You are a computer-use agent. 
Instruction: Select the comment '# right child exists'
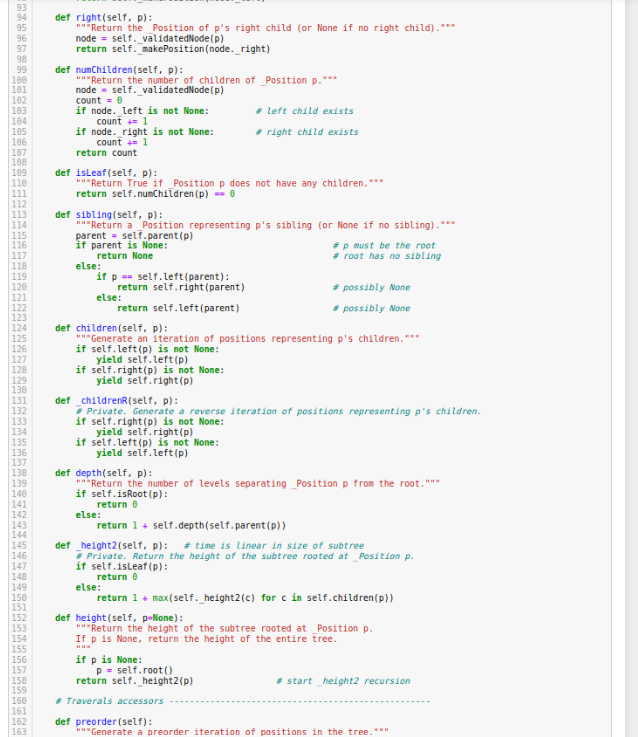(x=307, y=132)
